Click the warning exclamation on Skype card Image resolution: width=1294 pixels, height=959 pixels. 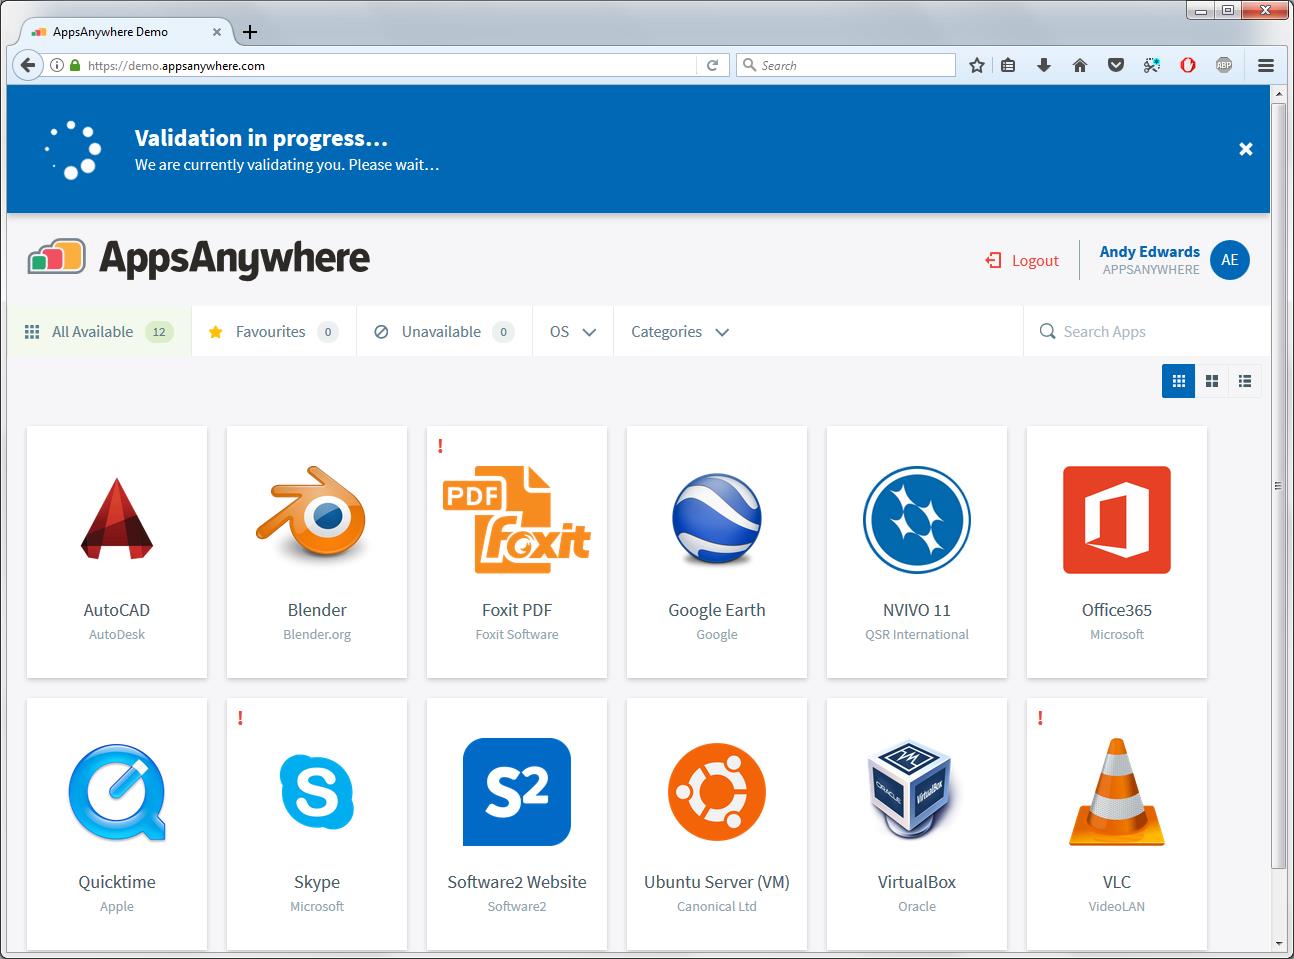tap(240, 718)
